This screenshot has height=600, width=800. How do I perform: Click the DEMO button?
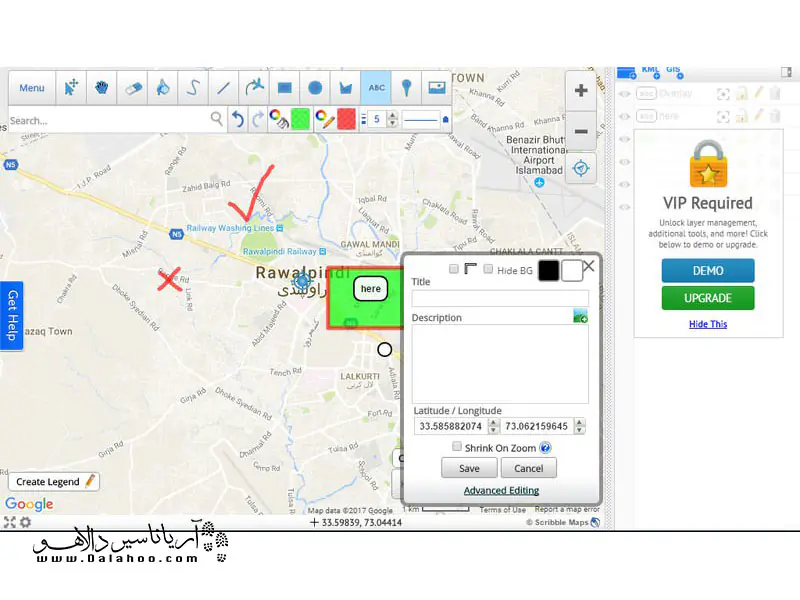[x=708, y=270]
